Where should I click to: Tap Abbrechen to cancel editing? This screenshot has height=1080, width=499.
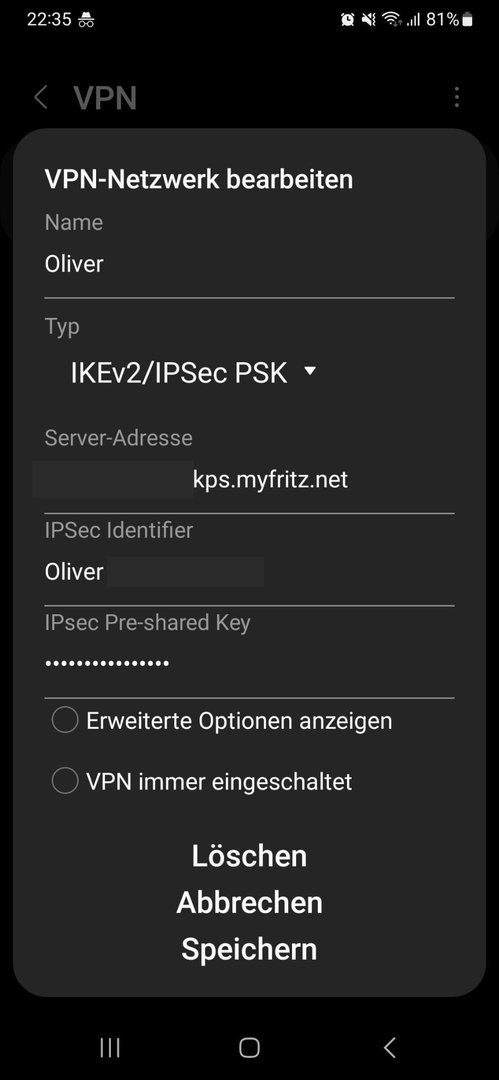(x=249, y=902)
